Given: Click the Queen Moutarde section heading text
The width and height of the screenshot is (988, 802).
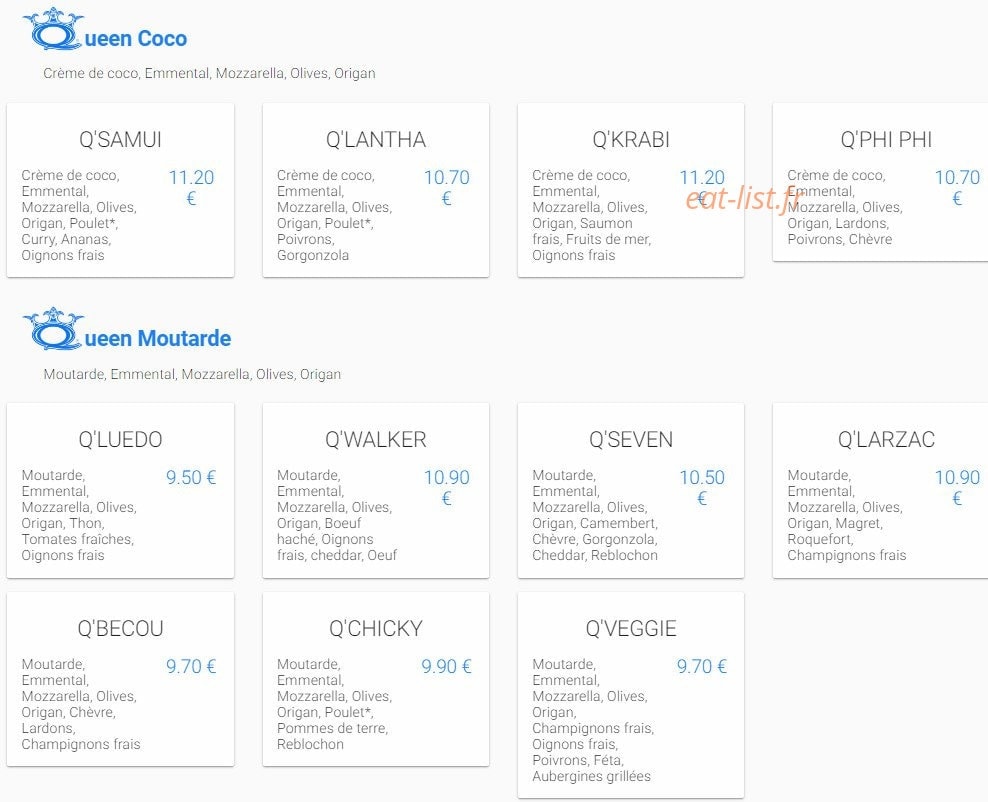Looking at the screenshot, I should point(158,338).
